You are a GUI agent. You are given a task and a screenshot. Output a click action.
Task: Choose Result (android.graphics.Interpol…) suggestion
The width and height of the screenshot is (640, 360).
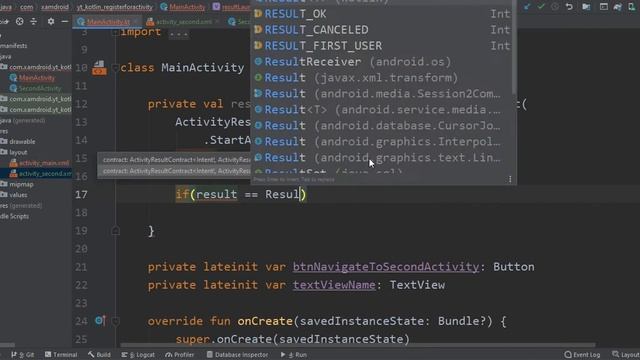[382, 141]
